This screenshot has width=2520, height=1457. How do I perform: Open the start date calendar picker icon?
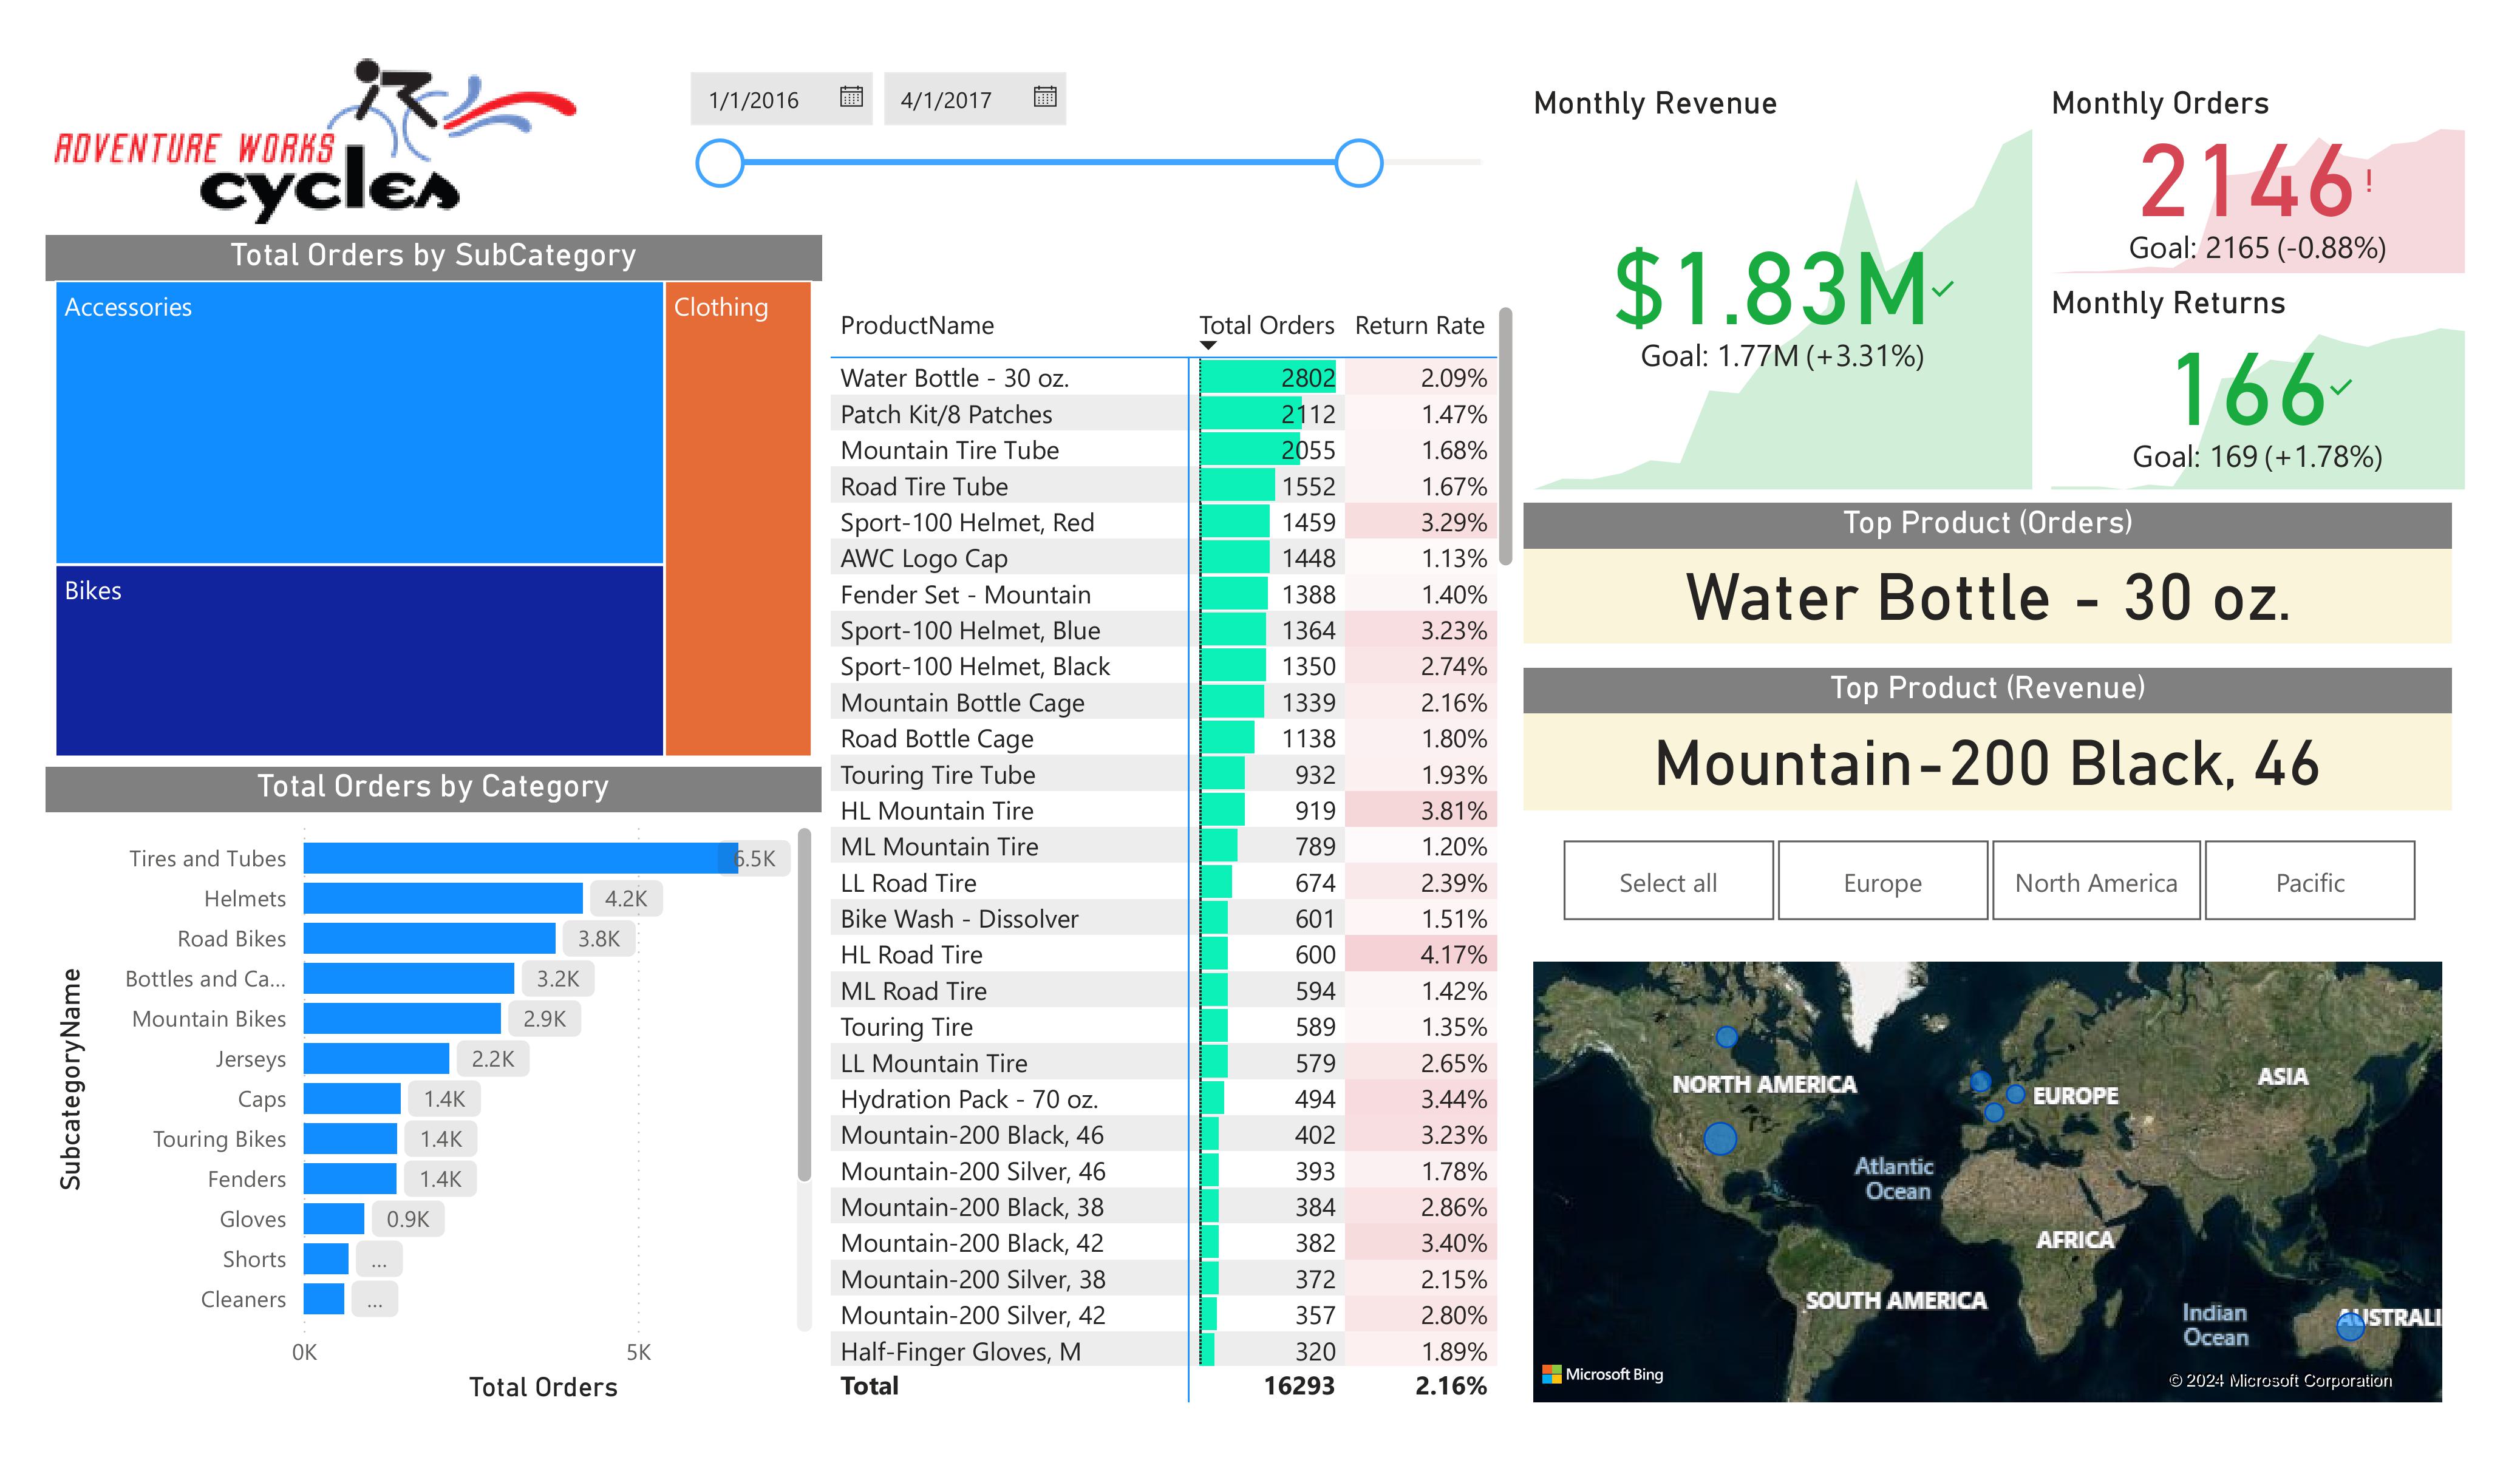coord(851,97)
